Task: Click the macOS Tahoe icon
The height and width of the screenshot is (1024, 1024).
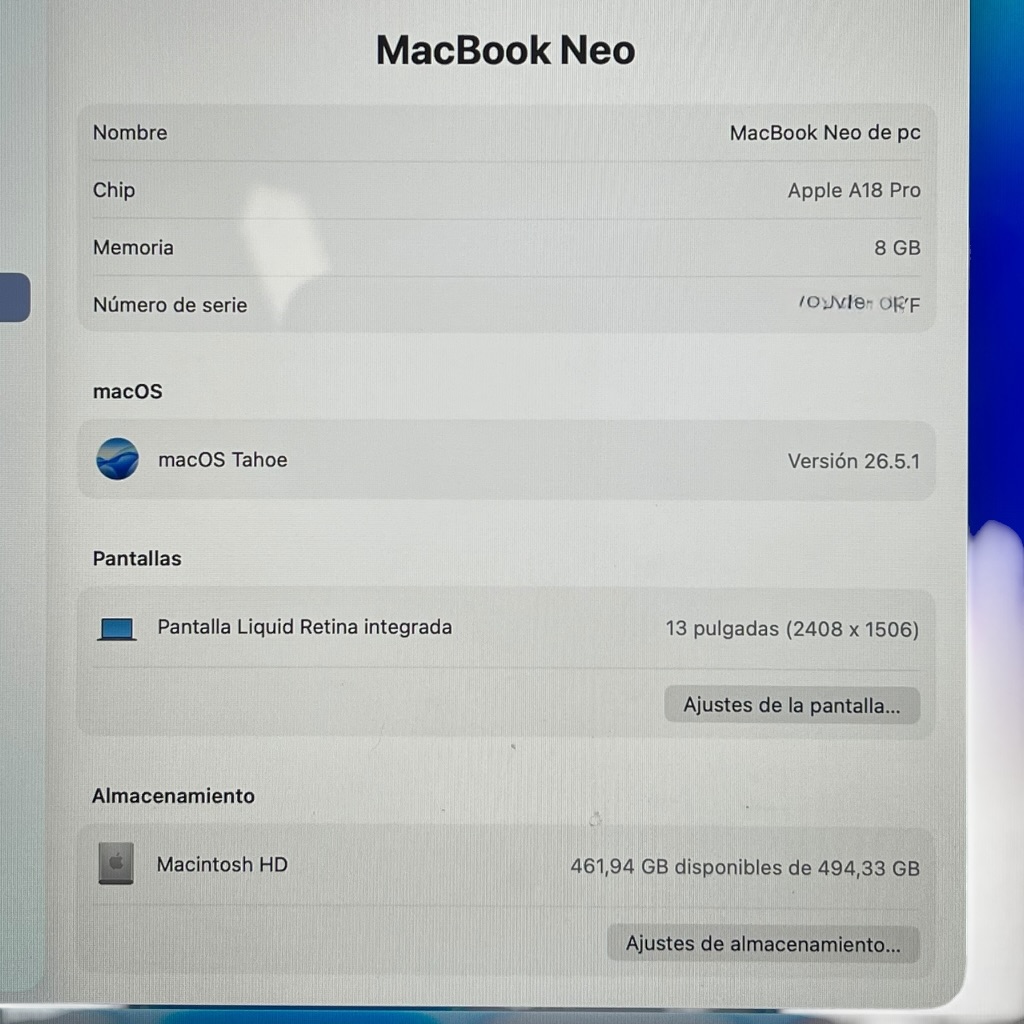Action: pyautogui.click(x=118, y=459)
